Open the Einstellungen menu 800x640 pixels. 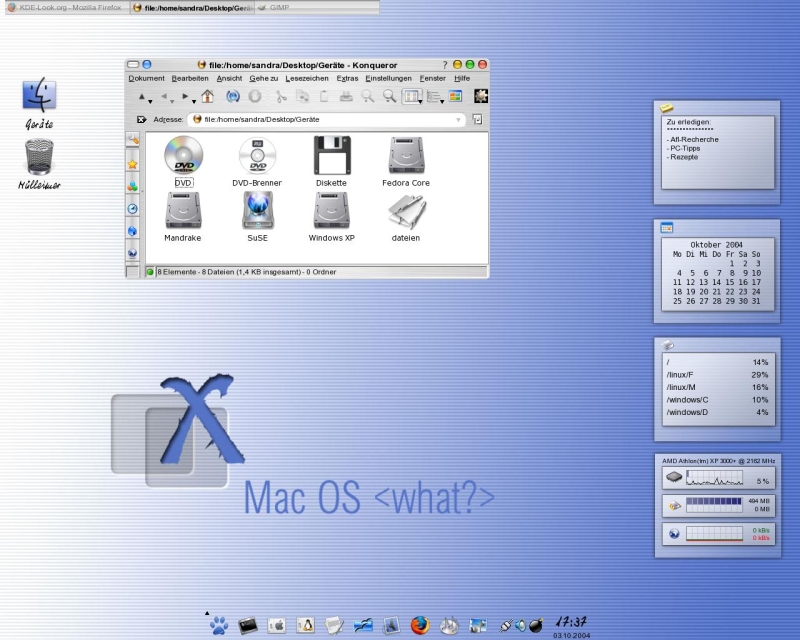coord(388,78)
